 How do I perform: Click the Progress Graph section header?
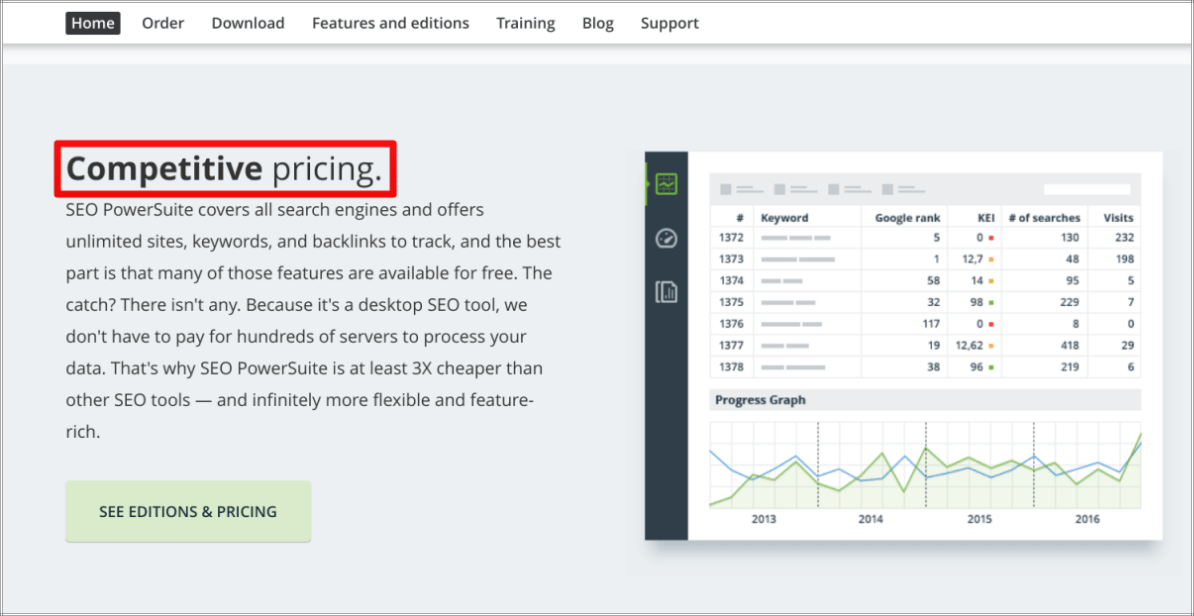760,400
